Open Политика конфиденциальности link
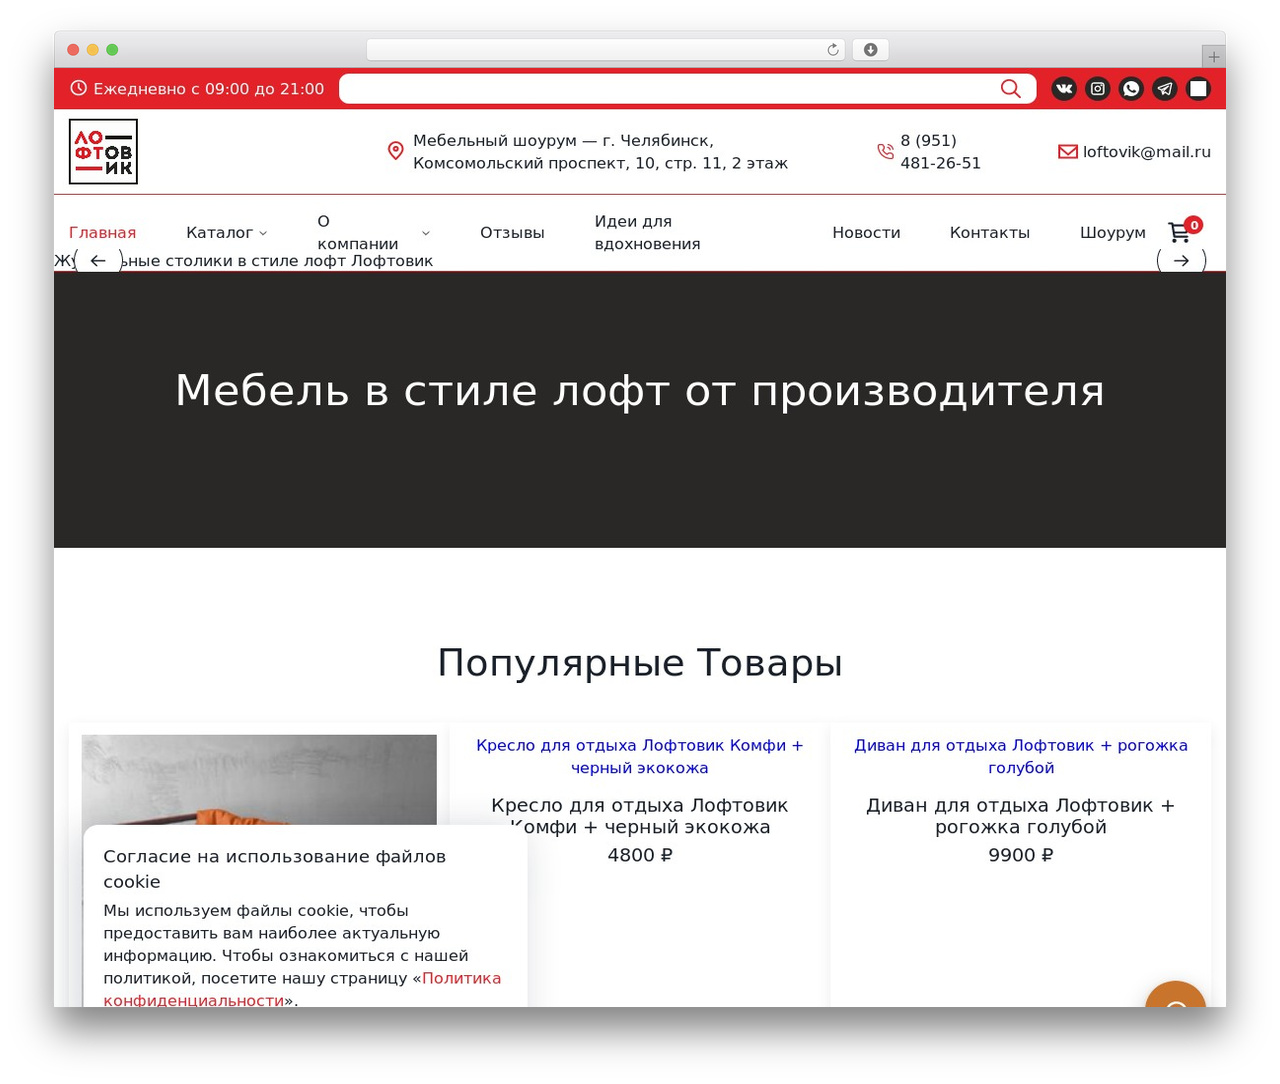 pyautogui.click(x=302, y=989)
